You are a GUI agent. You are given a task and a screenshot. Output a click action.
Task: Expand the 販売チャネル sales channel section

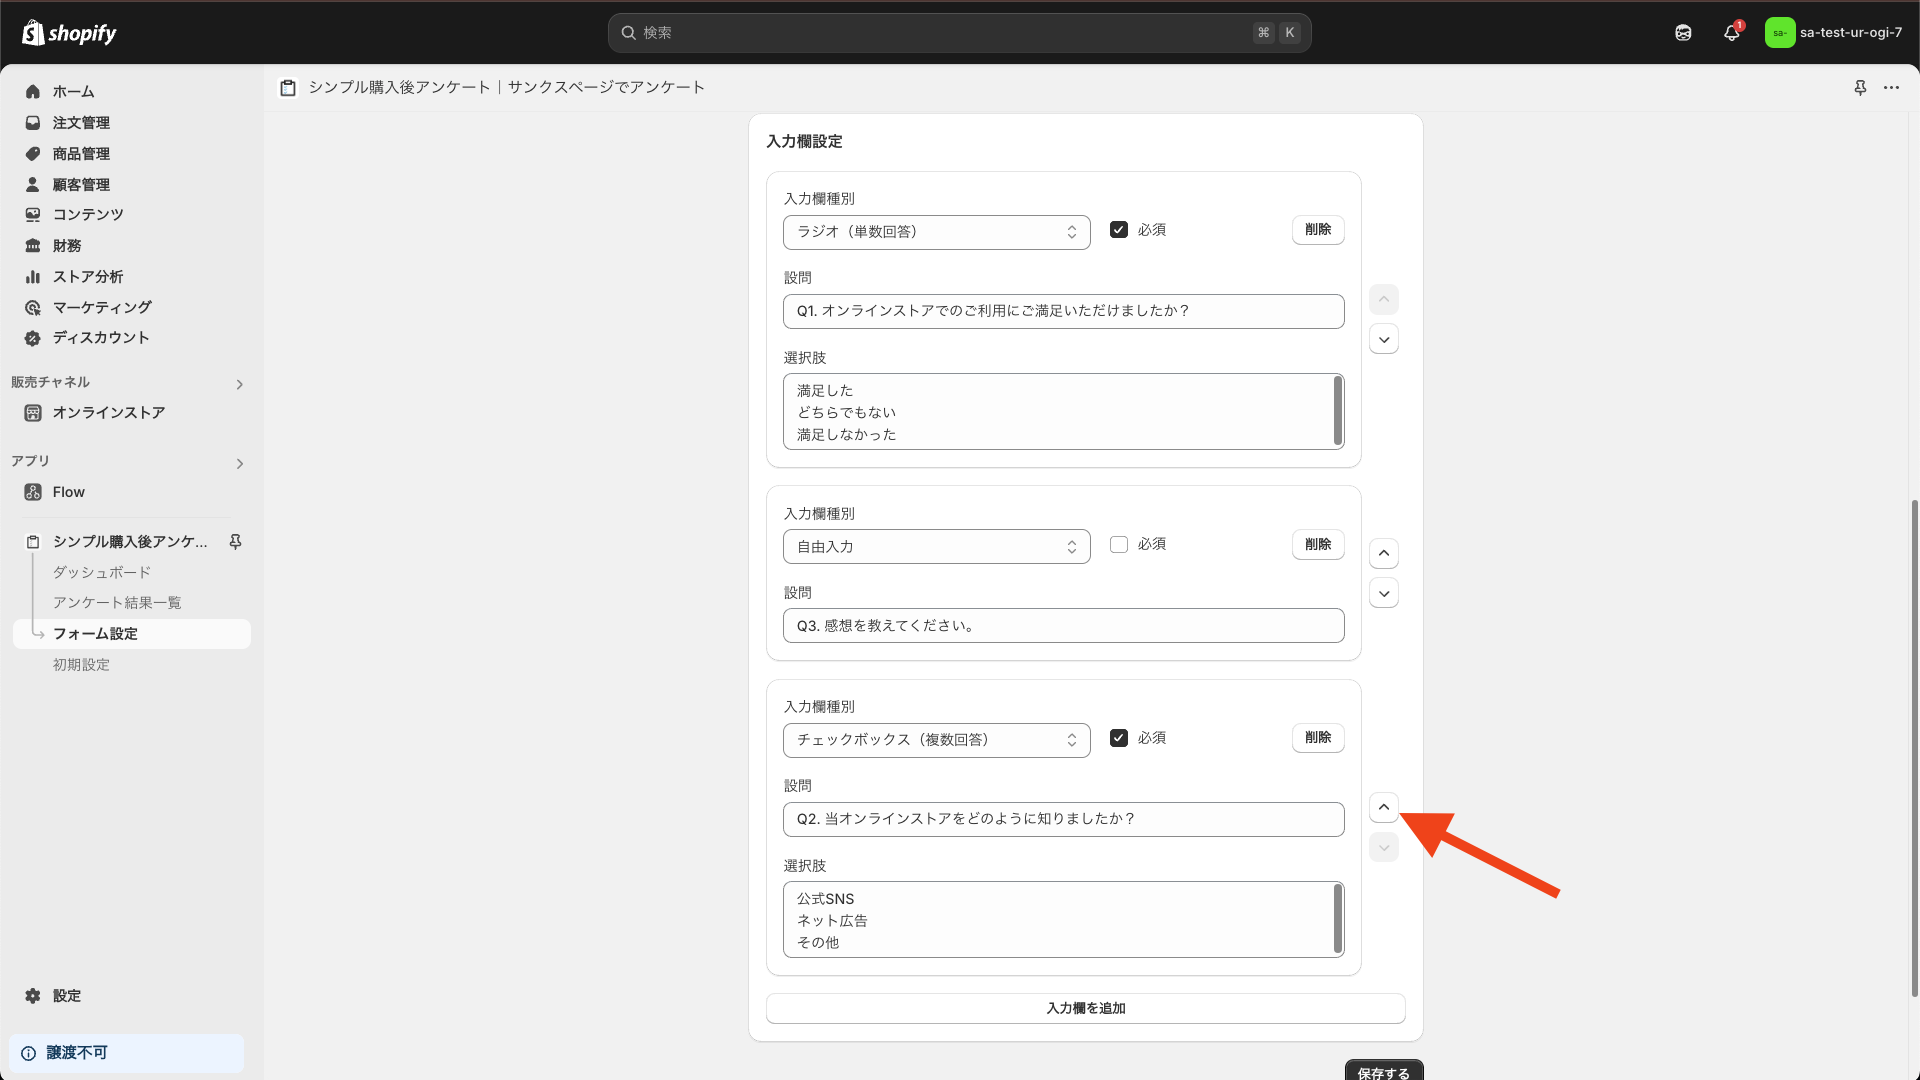(x=239, y=384)
